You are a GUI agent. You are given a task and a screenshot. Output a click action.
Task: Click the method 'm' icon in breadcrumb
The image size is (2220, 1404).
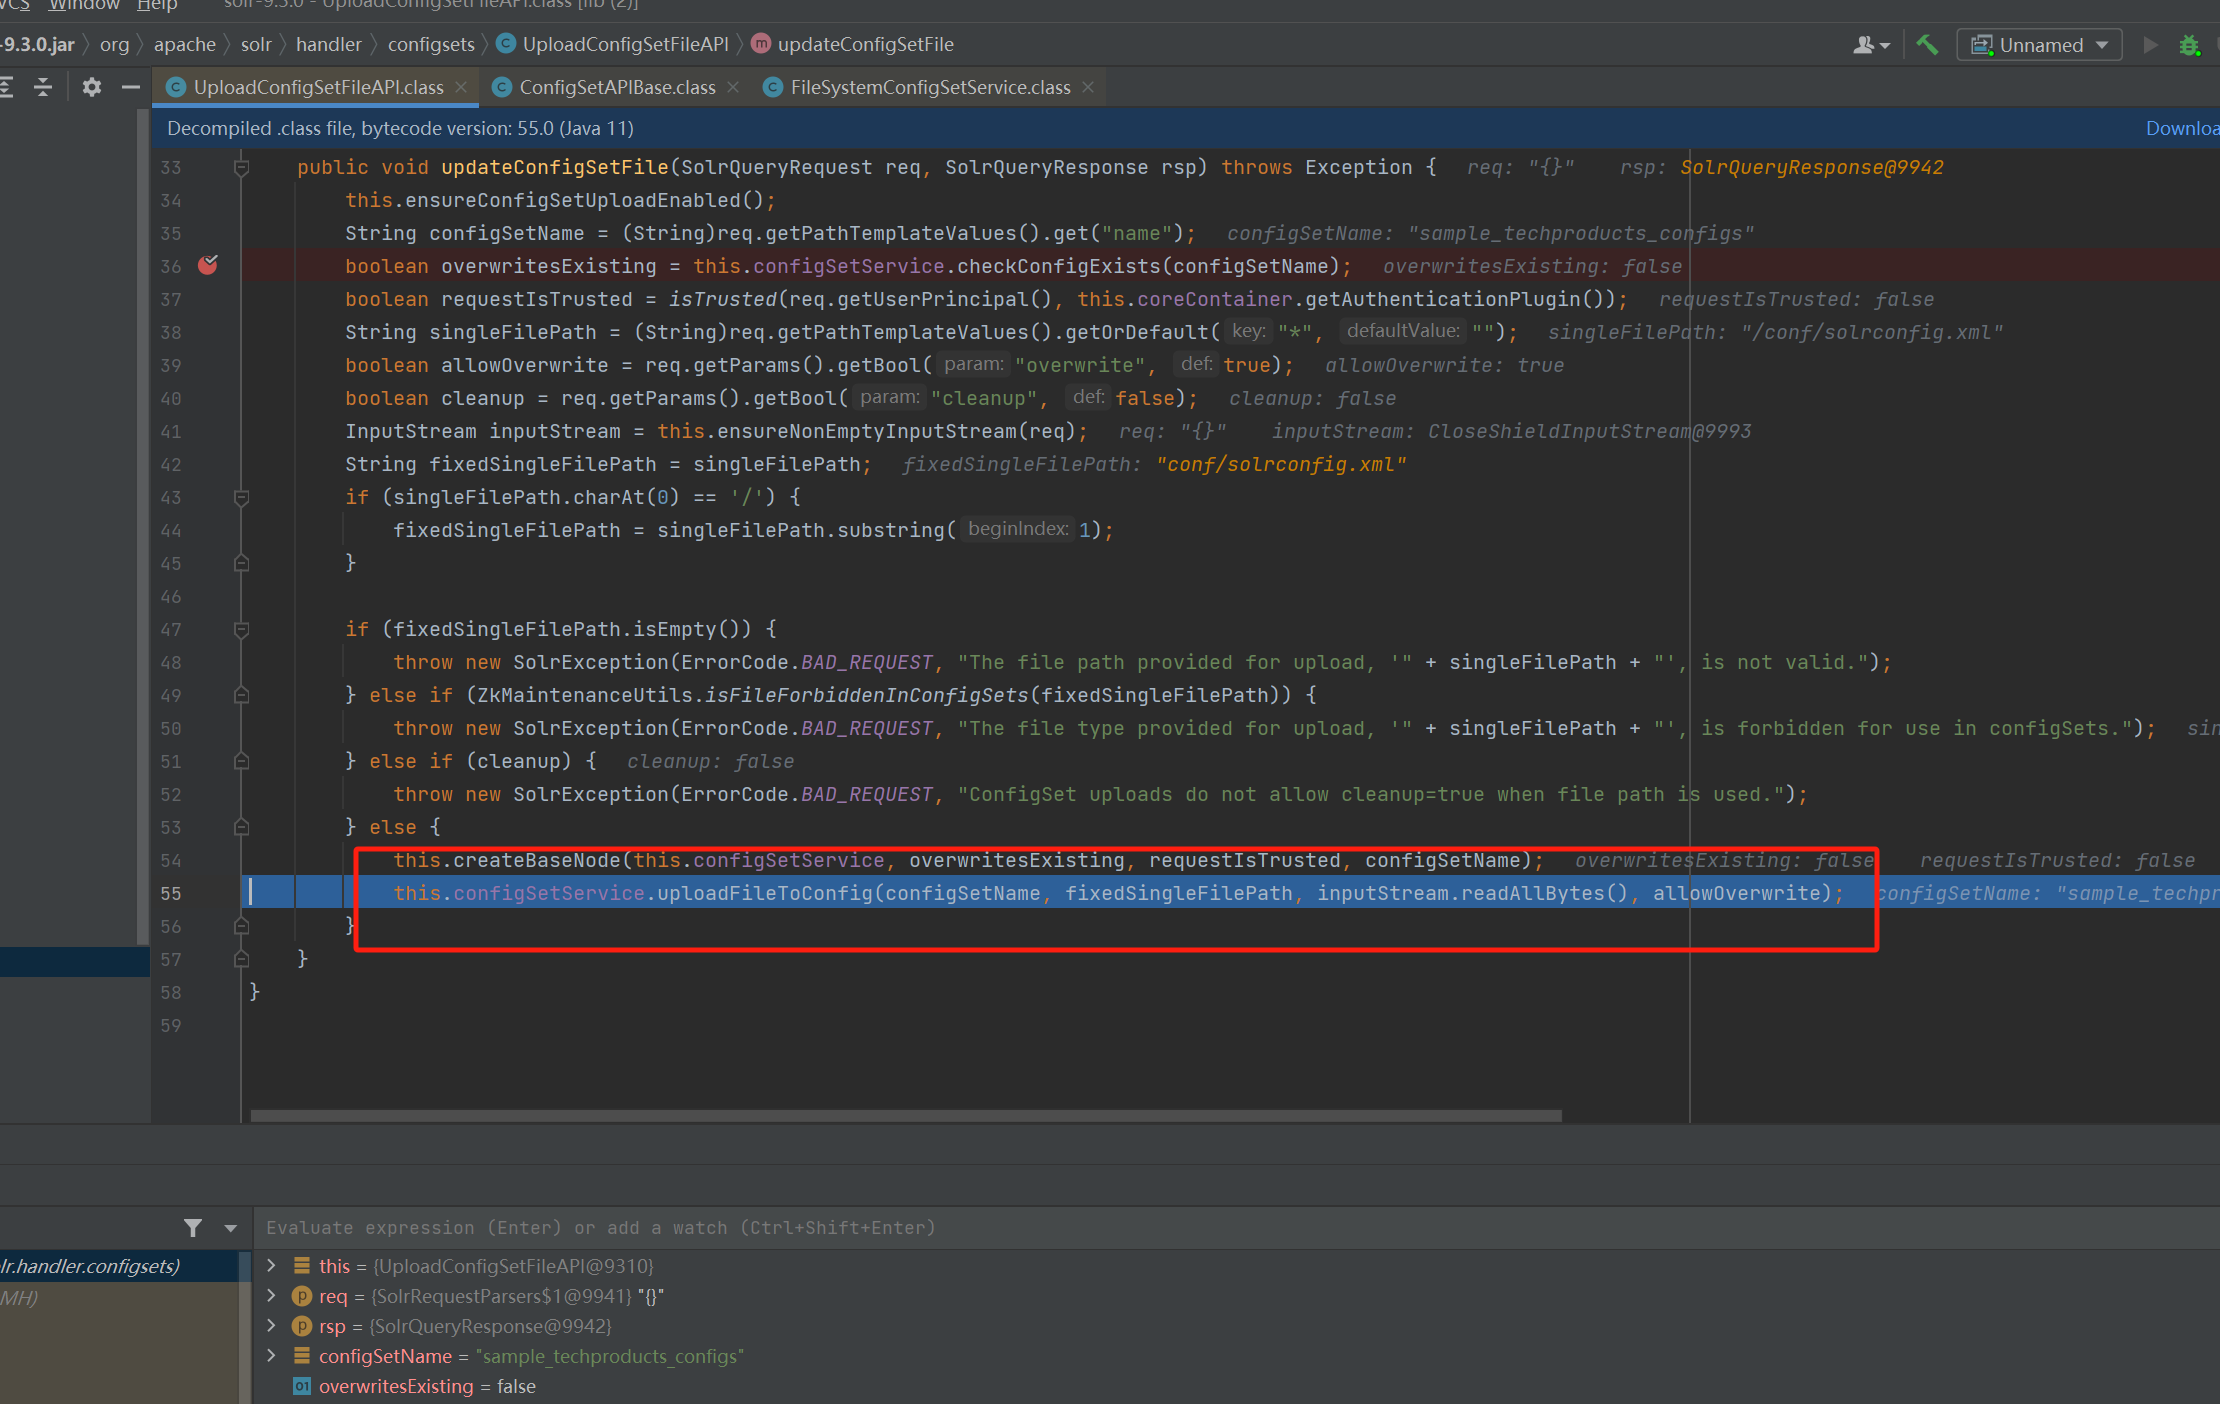tap(761, 44)
